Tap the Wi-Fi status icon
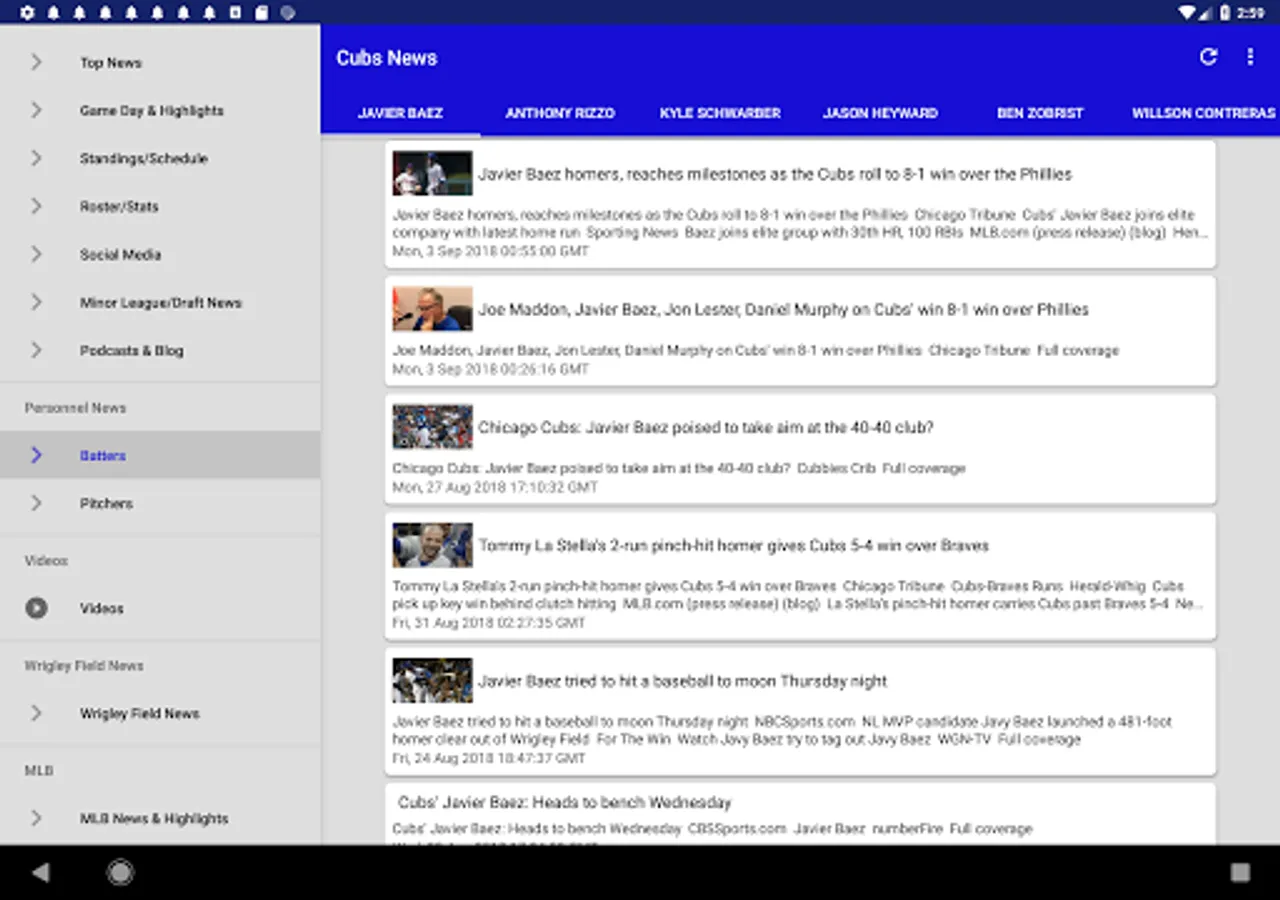This screenshot has width=1280, height=900. coord(1187,13)
